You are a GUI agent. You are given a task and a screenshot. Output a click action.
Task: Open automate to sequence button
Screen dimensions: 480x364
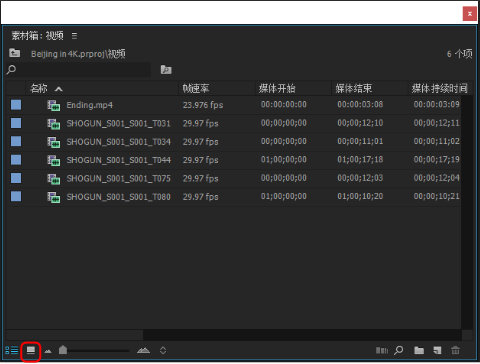pyautogui.click(x=382, y=350)
